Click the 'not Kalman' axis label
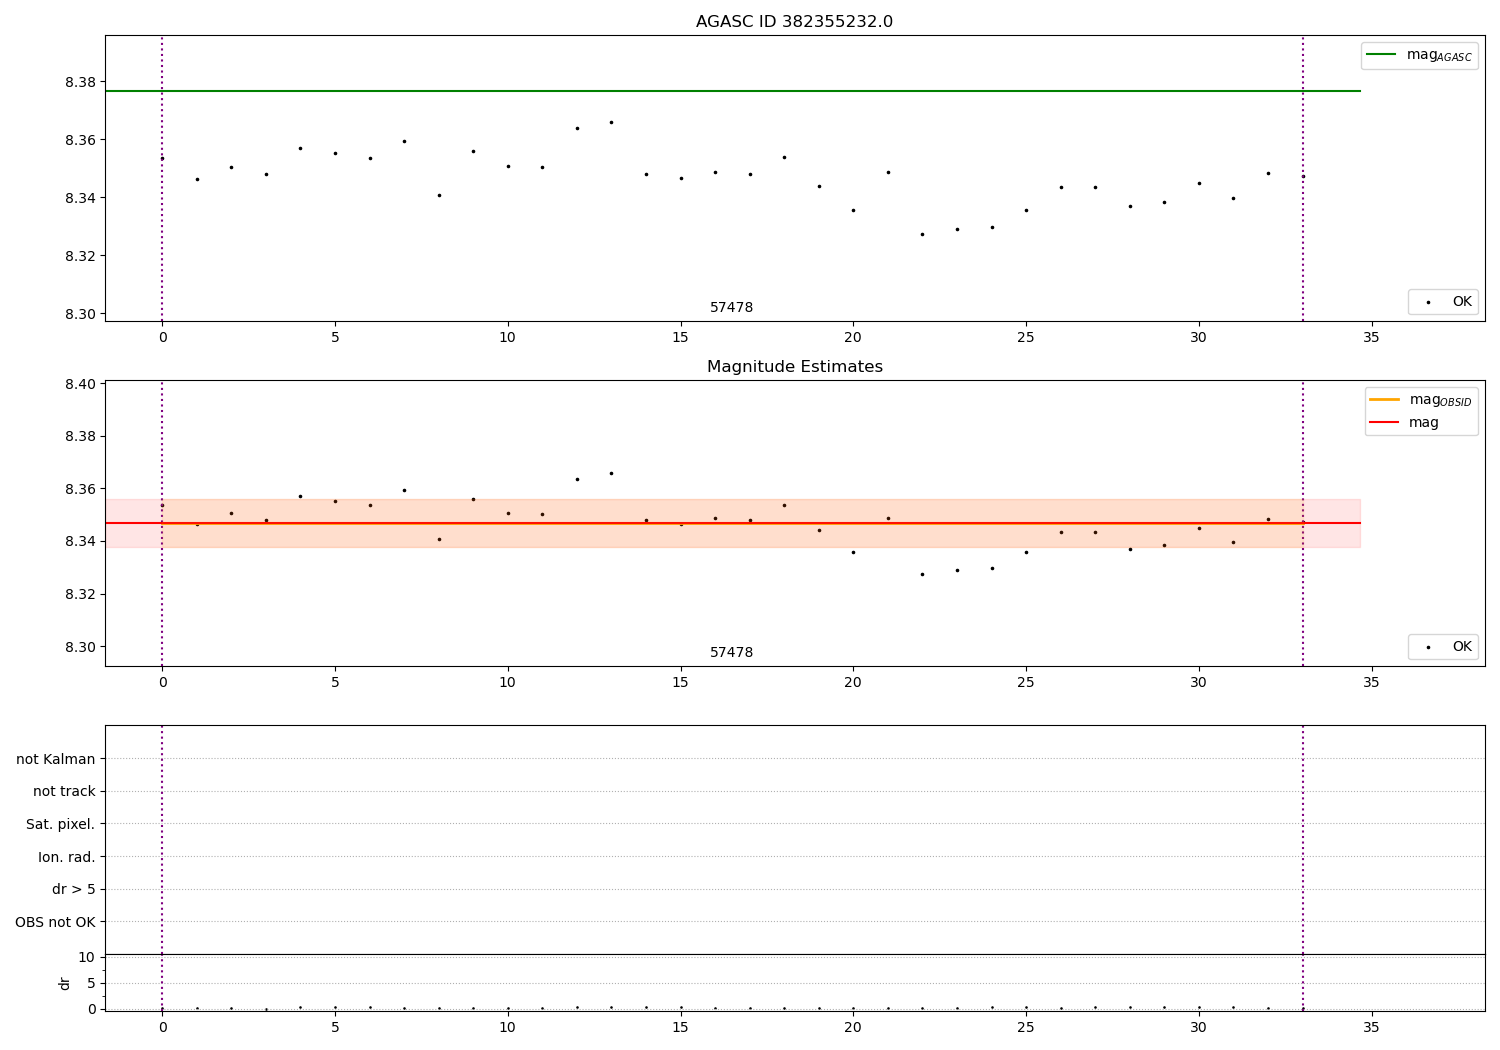Viewport: 1500px width, 1050px height. tap(56, 759)
